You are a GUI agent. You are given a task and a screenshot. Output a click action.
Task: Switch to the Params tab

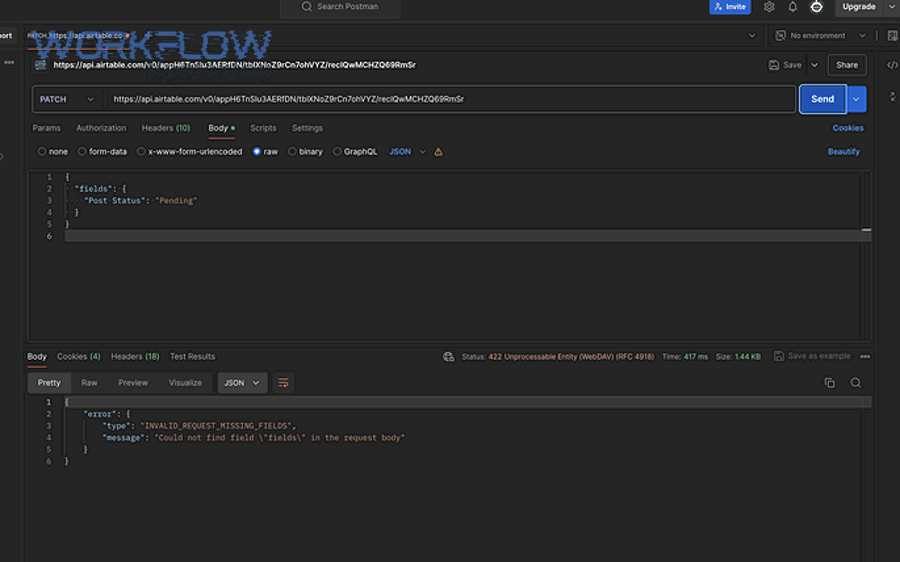46,128
